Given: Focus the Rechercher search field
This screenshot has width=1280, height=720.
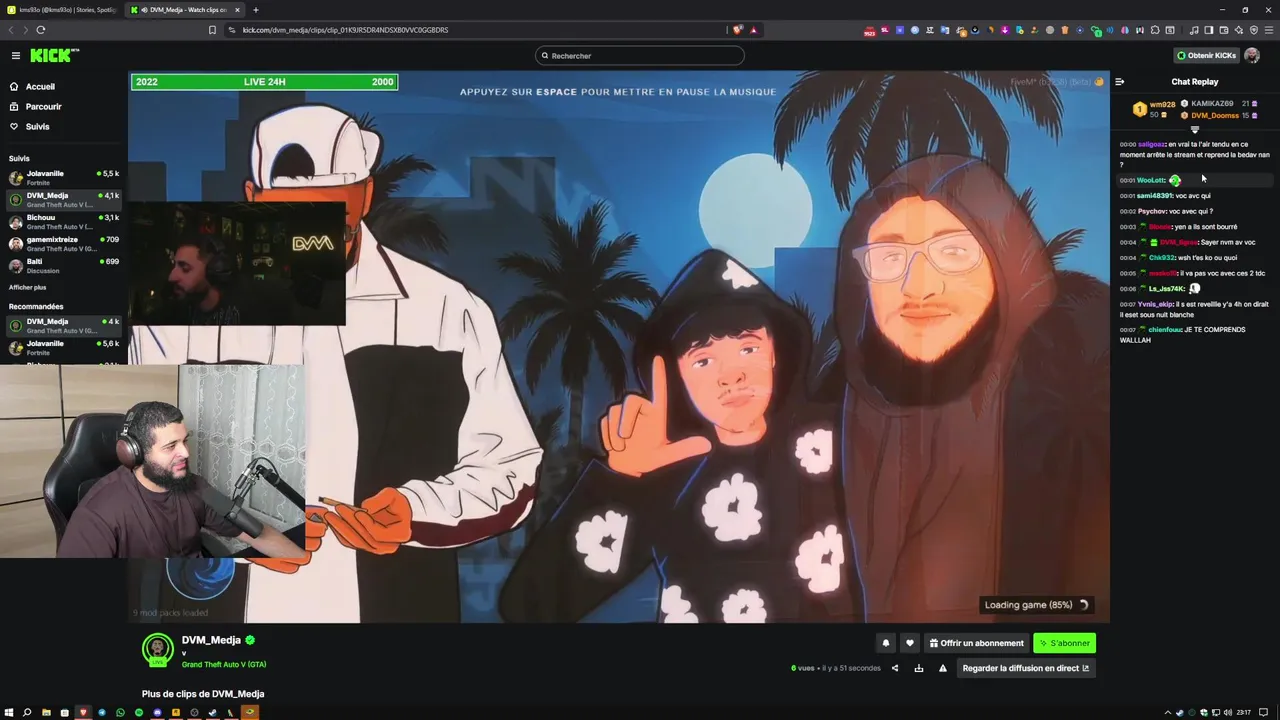Looking at the screenshot, I should click(640, 56).
